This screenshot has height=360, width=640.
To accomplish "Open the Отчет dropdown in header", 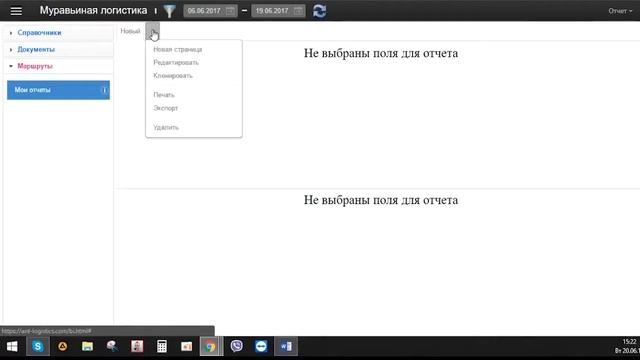I will (x=620, y=11).
